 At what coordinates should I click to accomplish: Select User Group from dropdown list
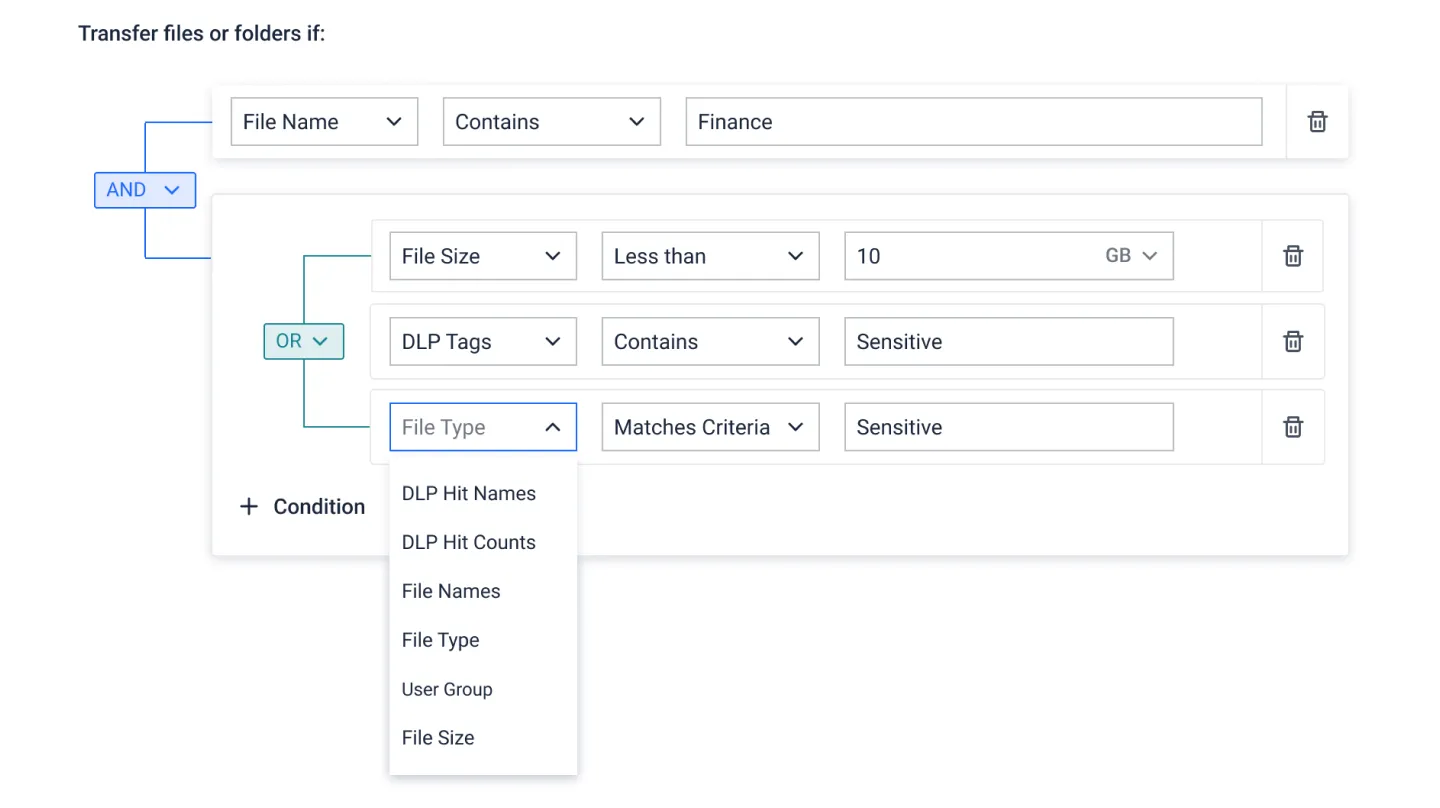point(447,690)
